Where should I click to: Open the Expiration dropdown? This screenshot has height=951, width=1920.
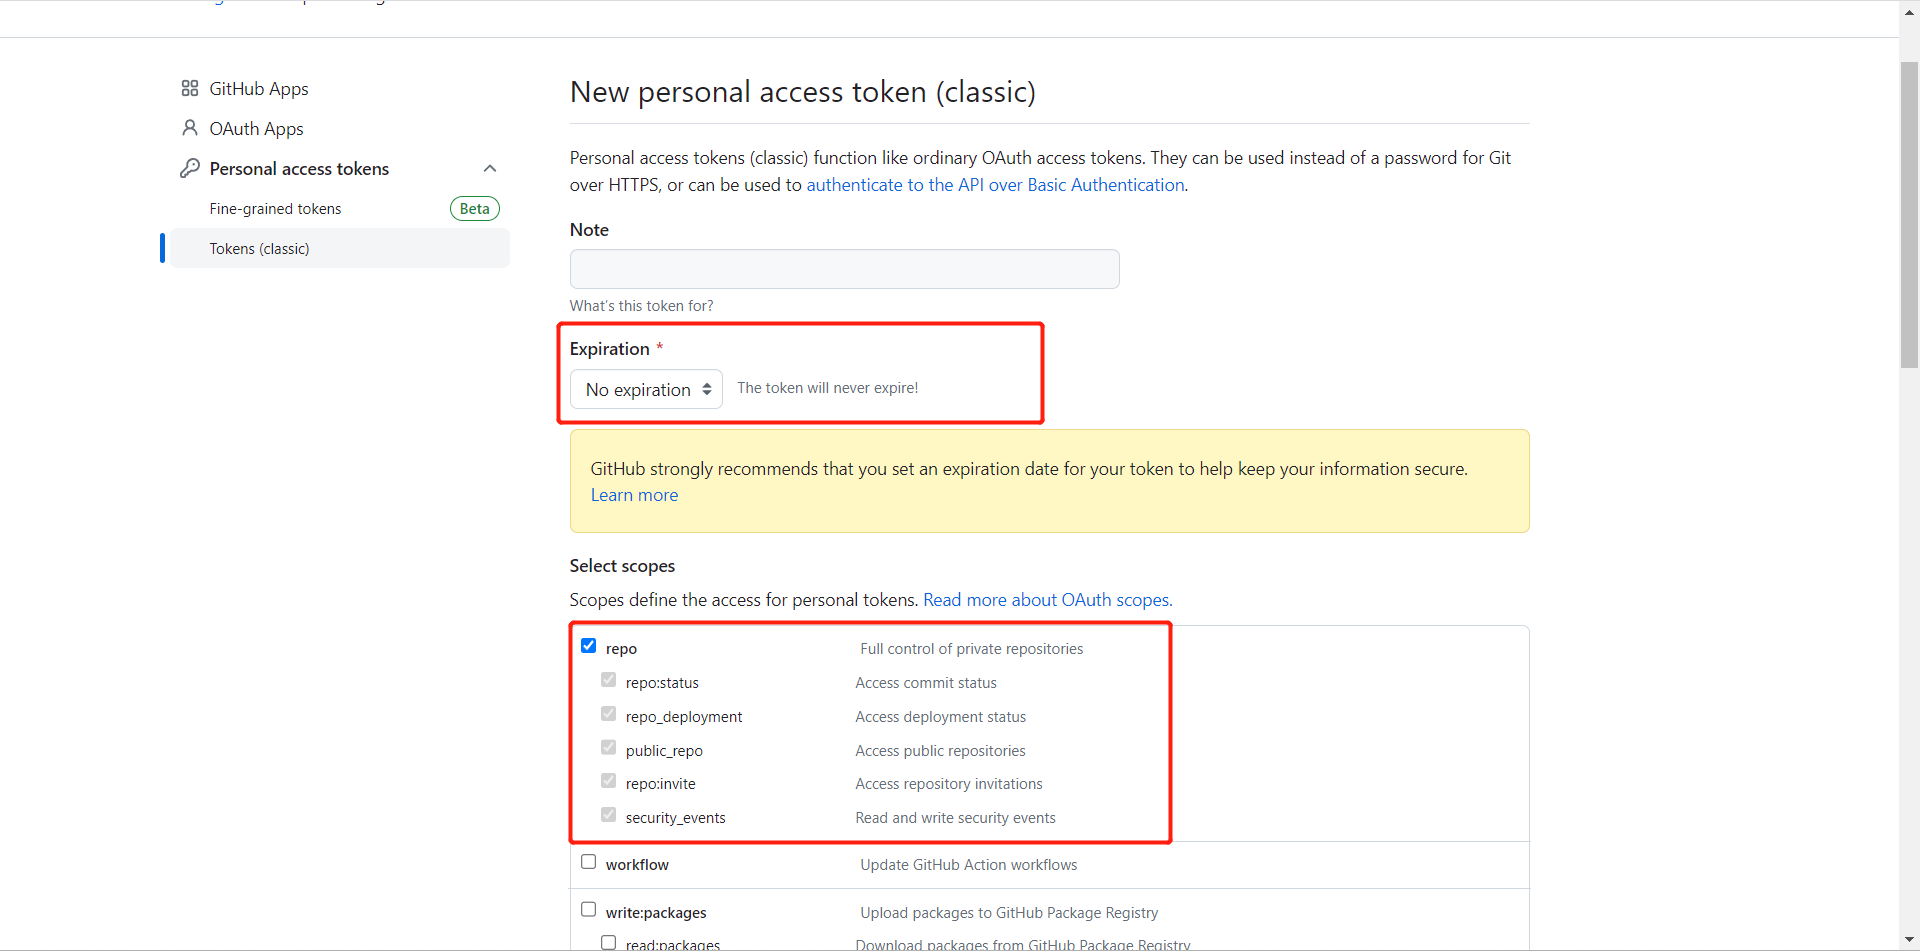[x=646, y=389]
